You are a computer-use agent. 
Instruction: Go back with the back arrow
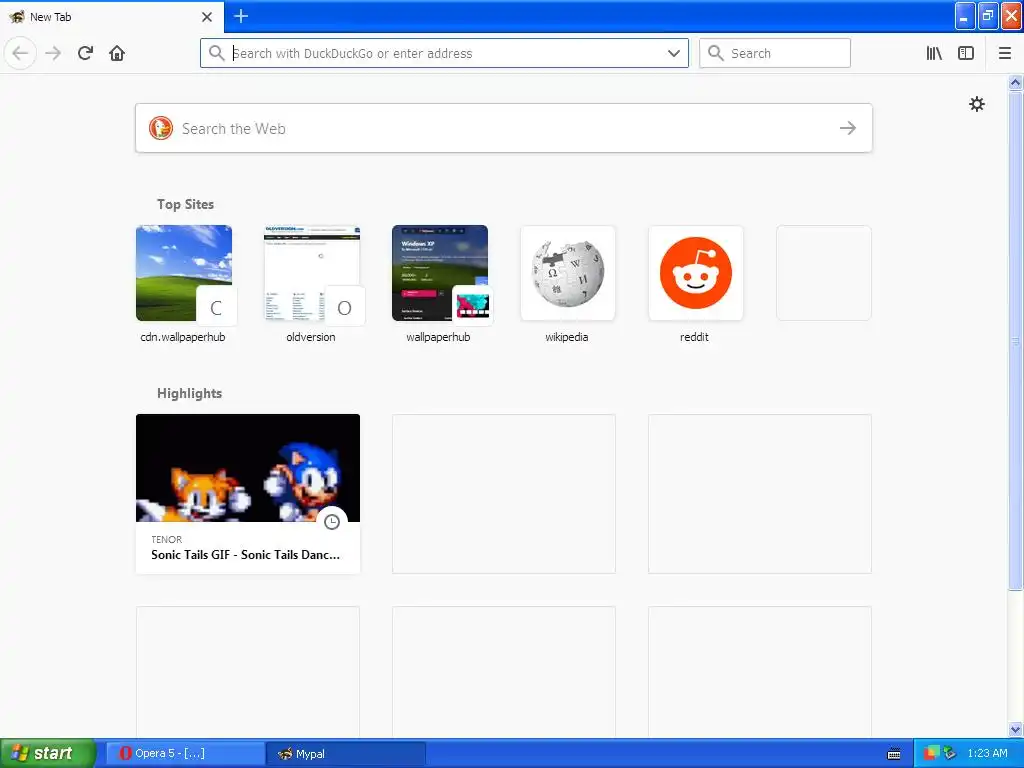pos(20,53)
